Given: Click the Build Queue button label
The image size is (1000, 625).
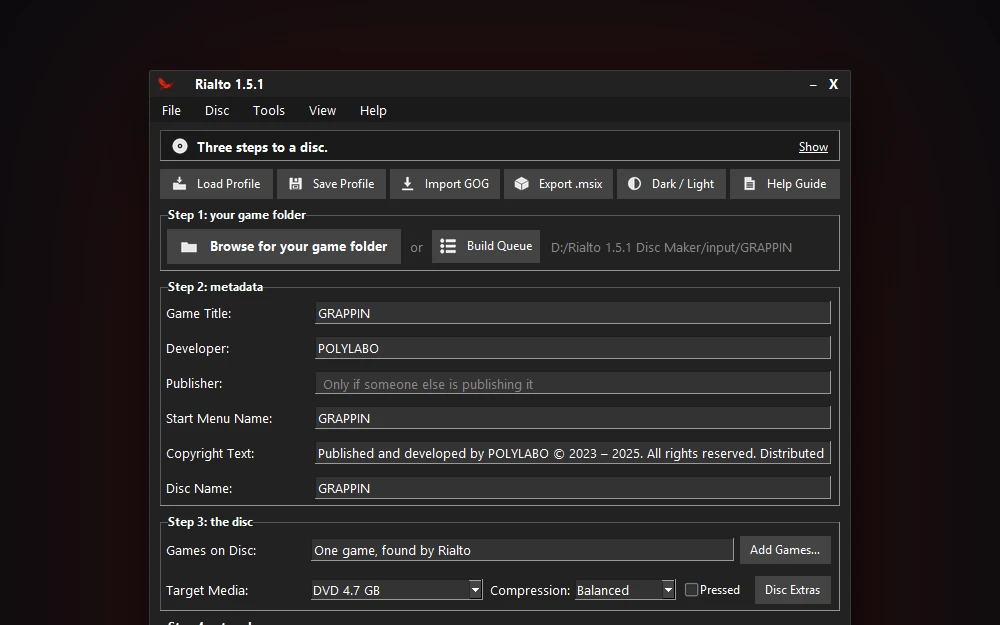Looking at the screenshot, I should pos(499,246).
